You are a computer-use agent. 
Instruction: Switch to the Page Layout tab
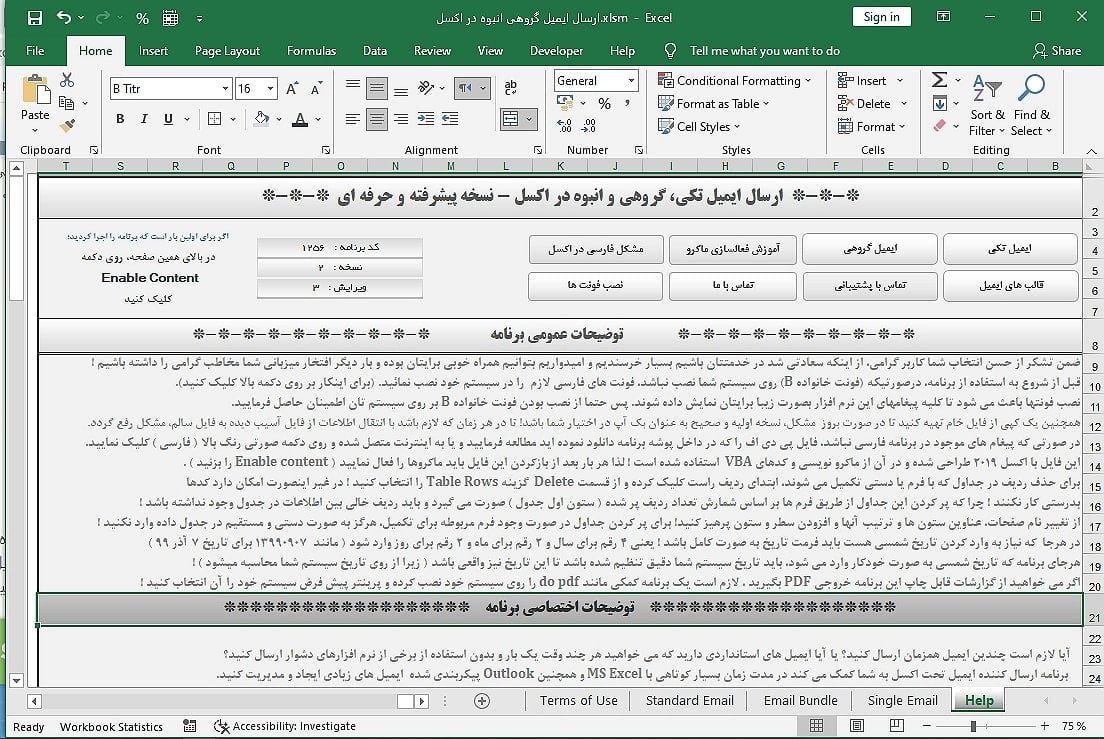click(x=227, y=51)
